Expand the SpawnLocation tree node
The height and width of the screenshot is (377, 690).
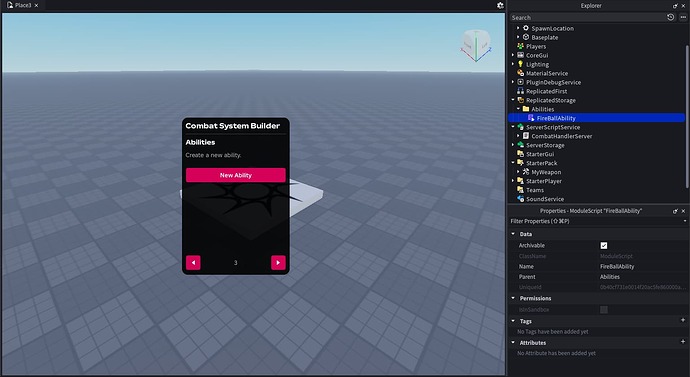tap(518, 28)
